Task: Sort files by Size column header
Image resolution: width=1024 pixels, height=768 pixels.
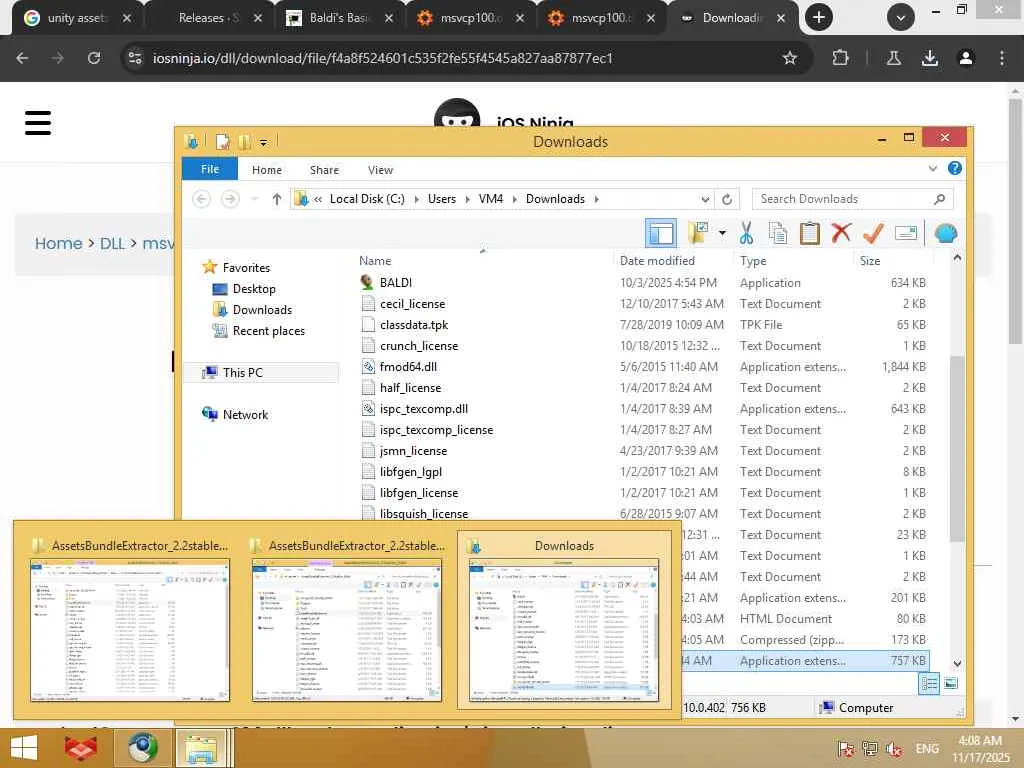Action: [x=870, y=261]
